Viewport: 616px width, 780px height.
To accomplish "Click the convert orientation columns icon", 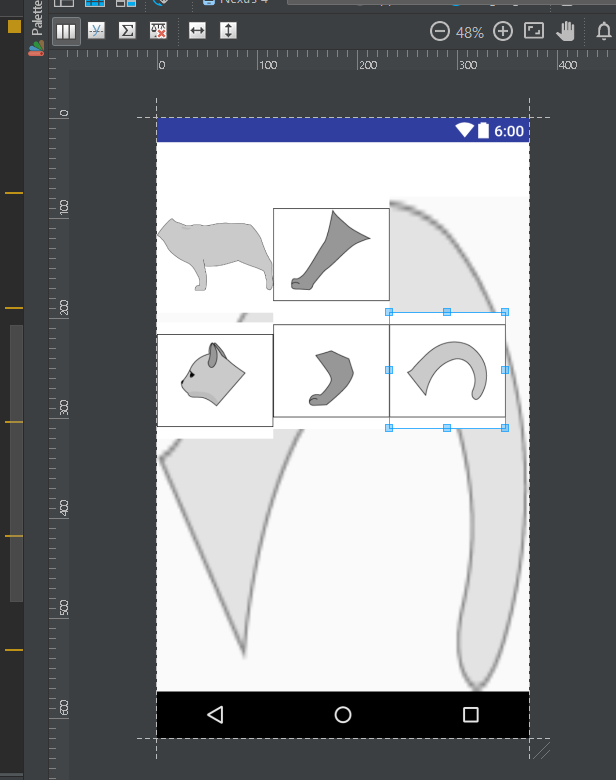I will coord(66,31).
